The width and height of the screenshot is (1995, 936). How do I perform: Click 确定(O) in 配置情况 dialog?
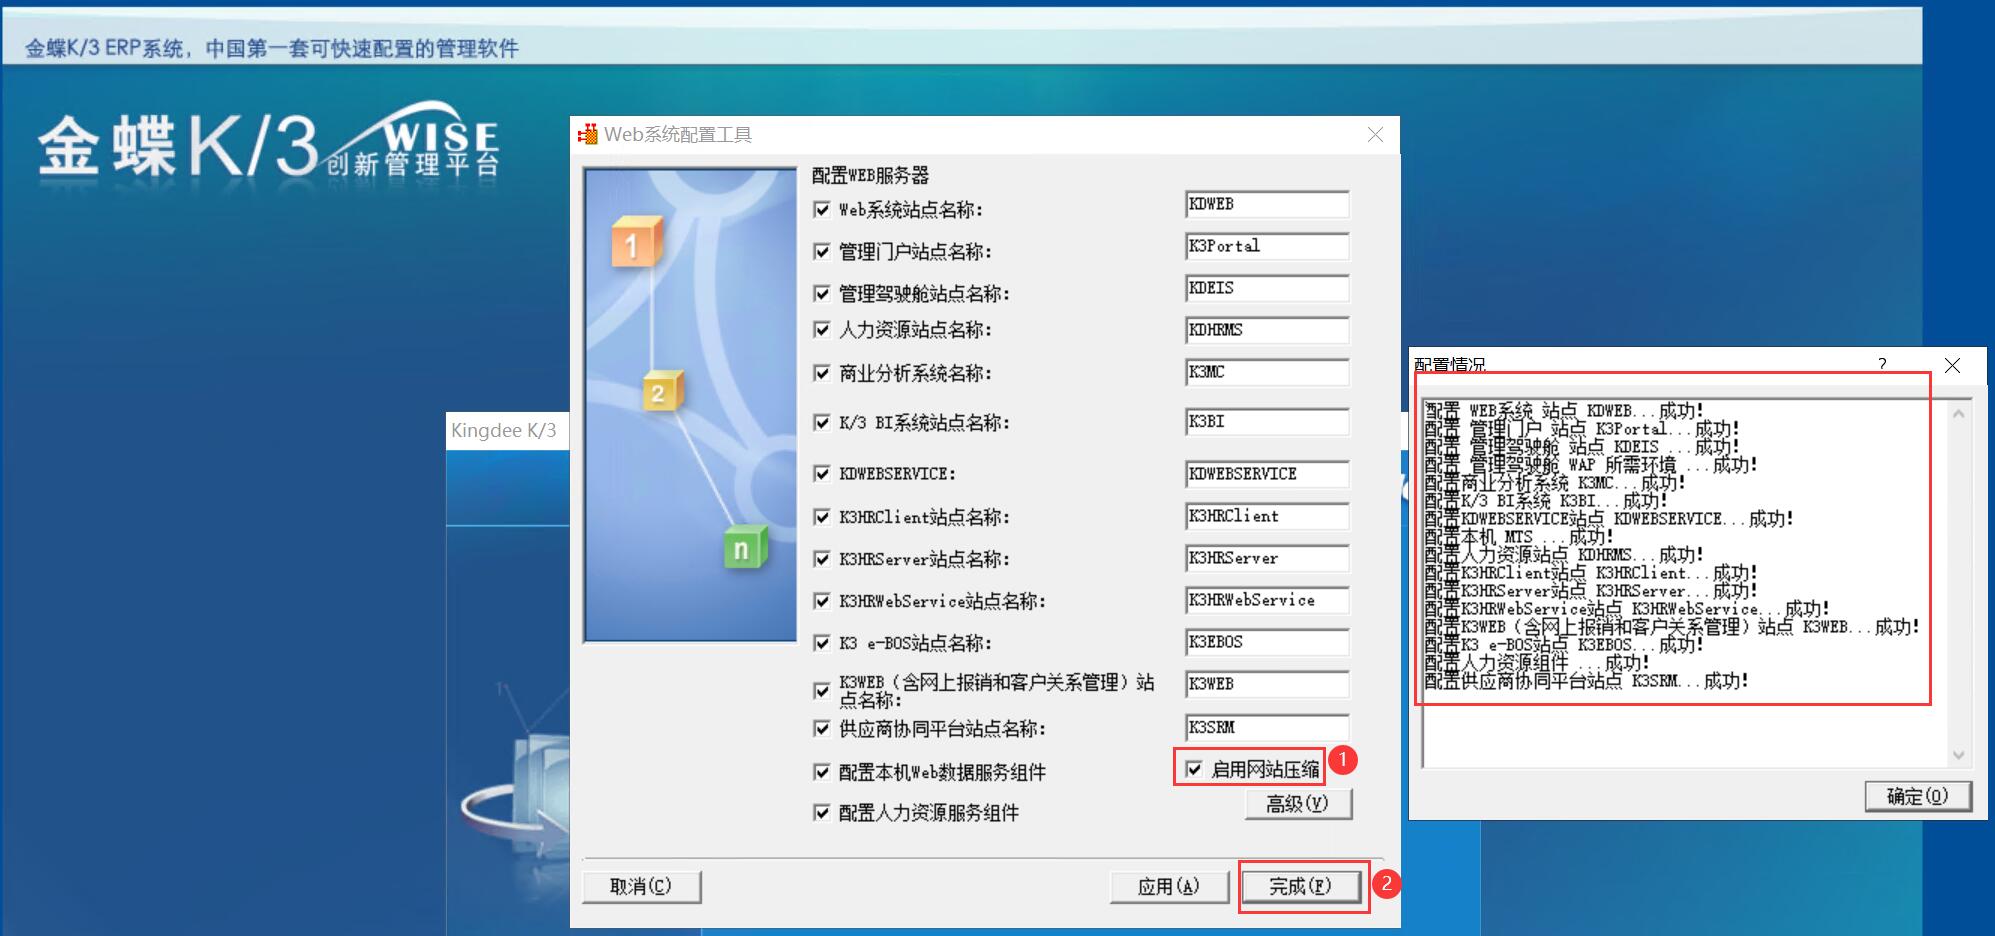point(1918,796)
